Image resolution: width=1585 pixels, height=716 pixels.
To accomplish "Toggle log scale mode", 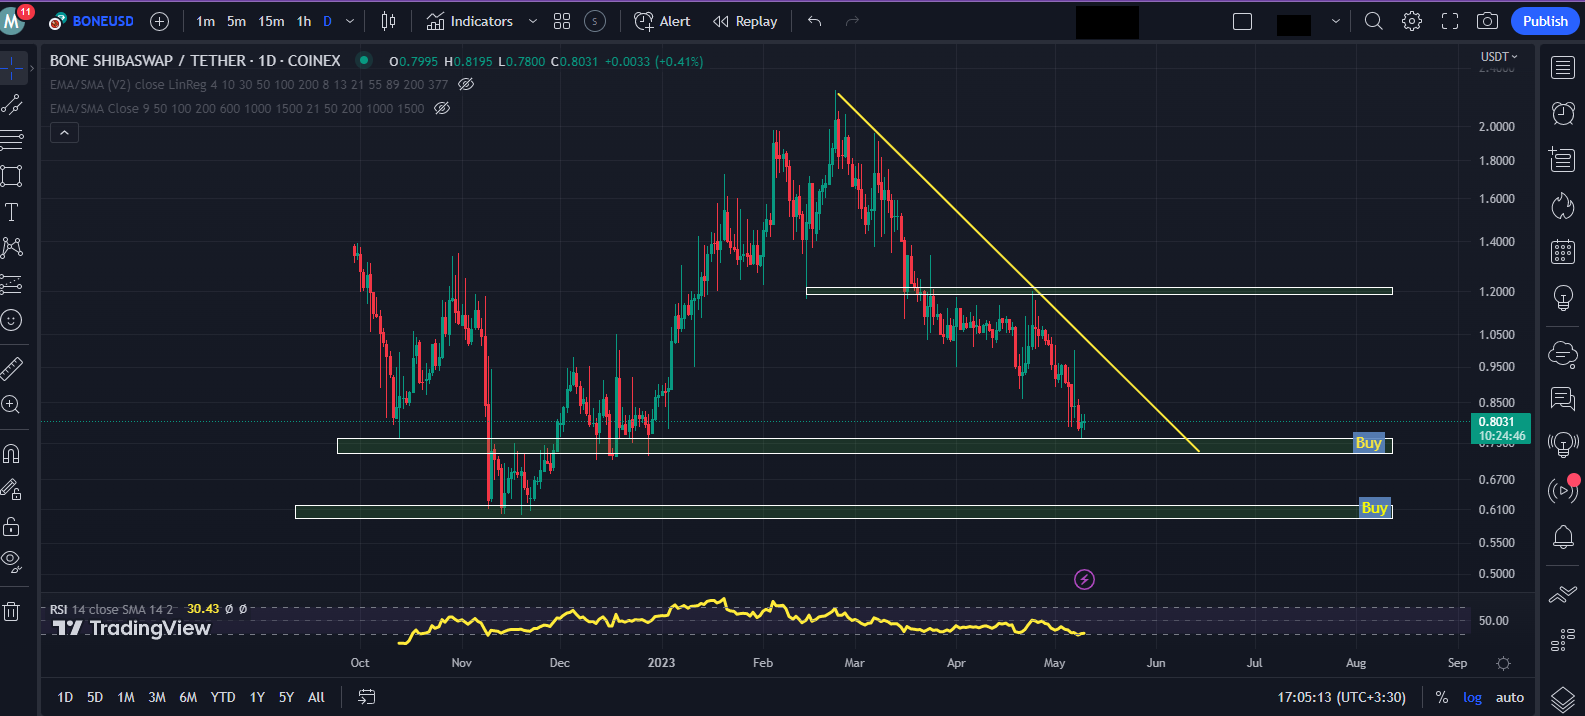I will [1472, 697].
